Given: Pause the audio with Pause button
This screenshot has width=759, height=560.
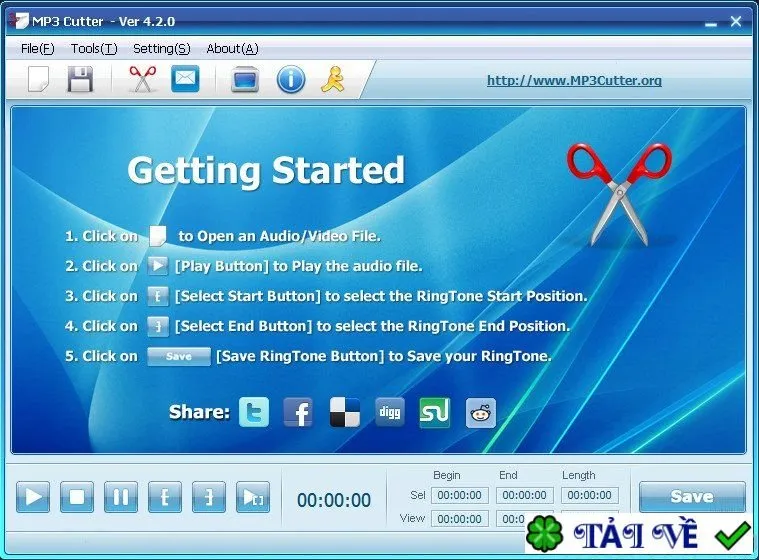Looking at the screenshot, I should [x=121, y=497].
